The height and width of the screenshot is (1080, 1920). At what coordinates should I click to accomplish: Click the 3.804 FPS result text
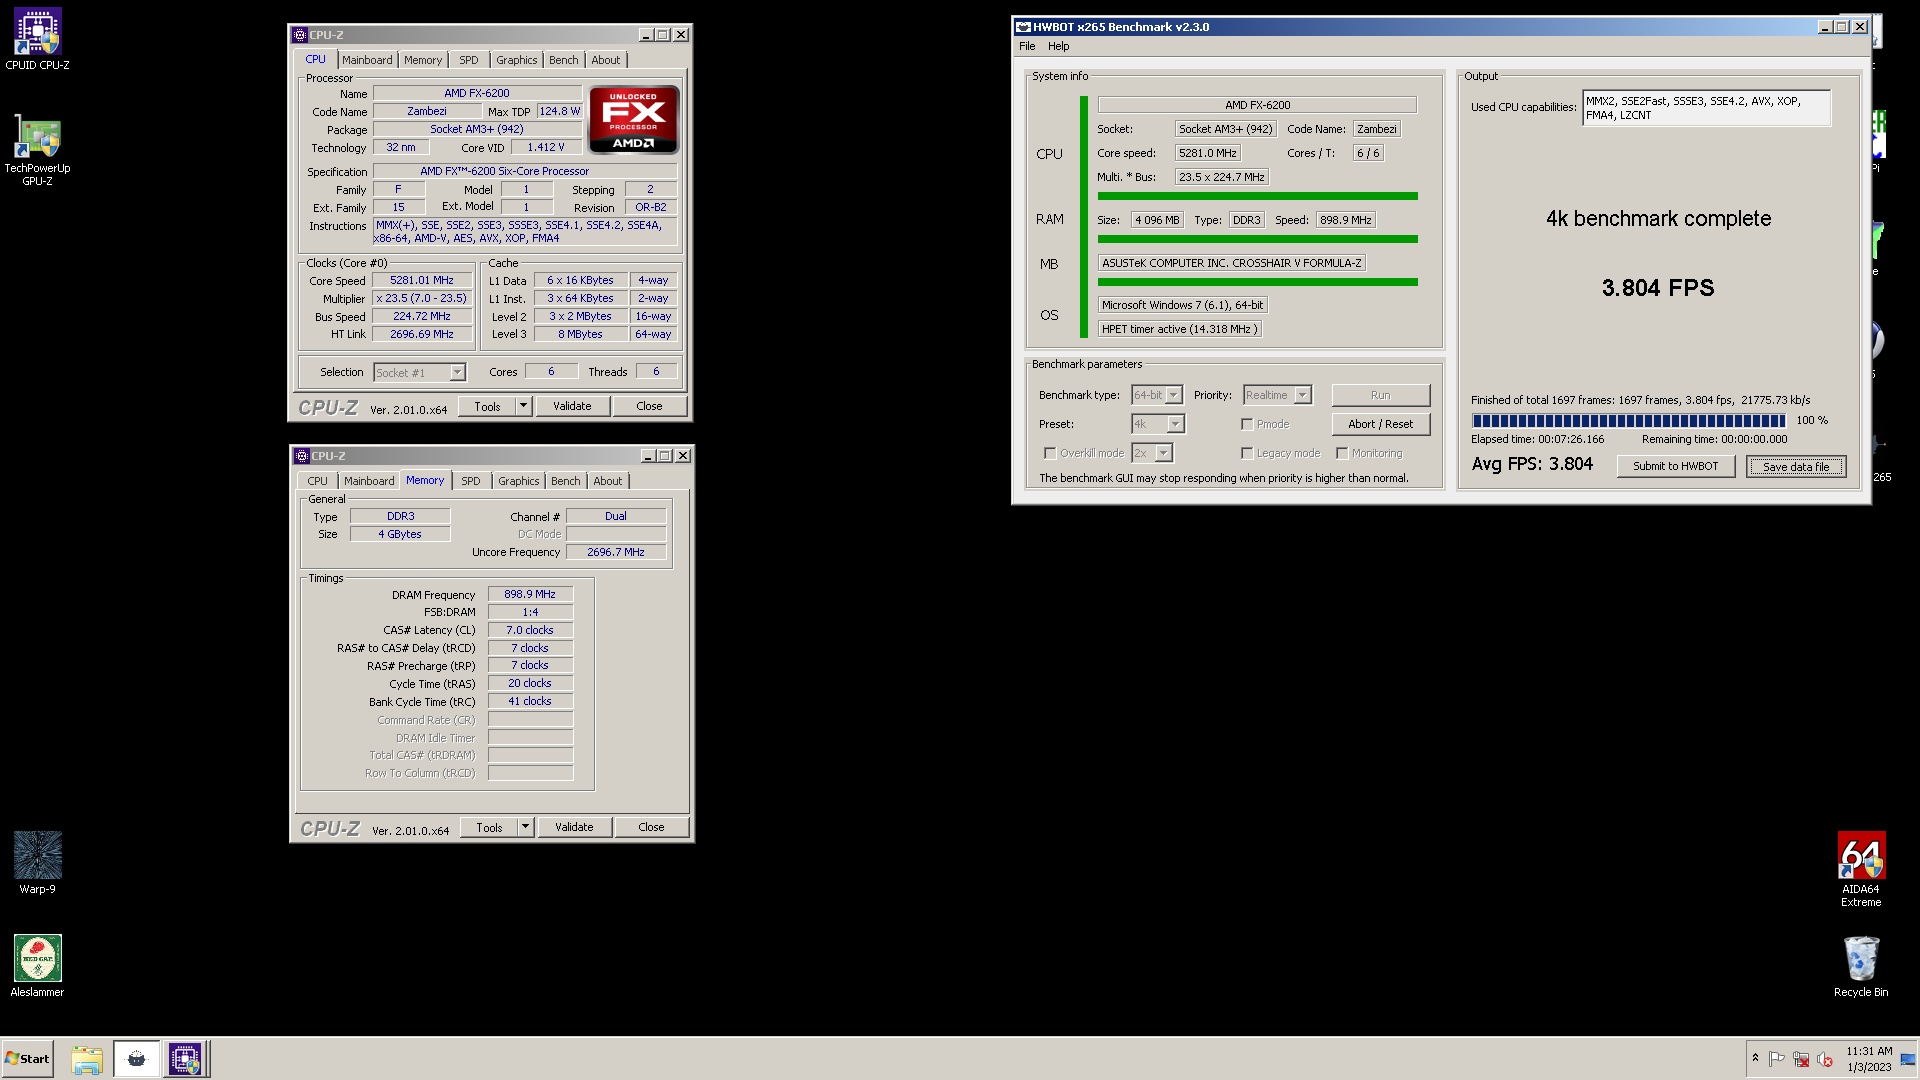pyautogui.click(x=1657, y=288)
